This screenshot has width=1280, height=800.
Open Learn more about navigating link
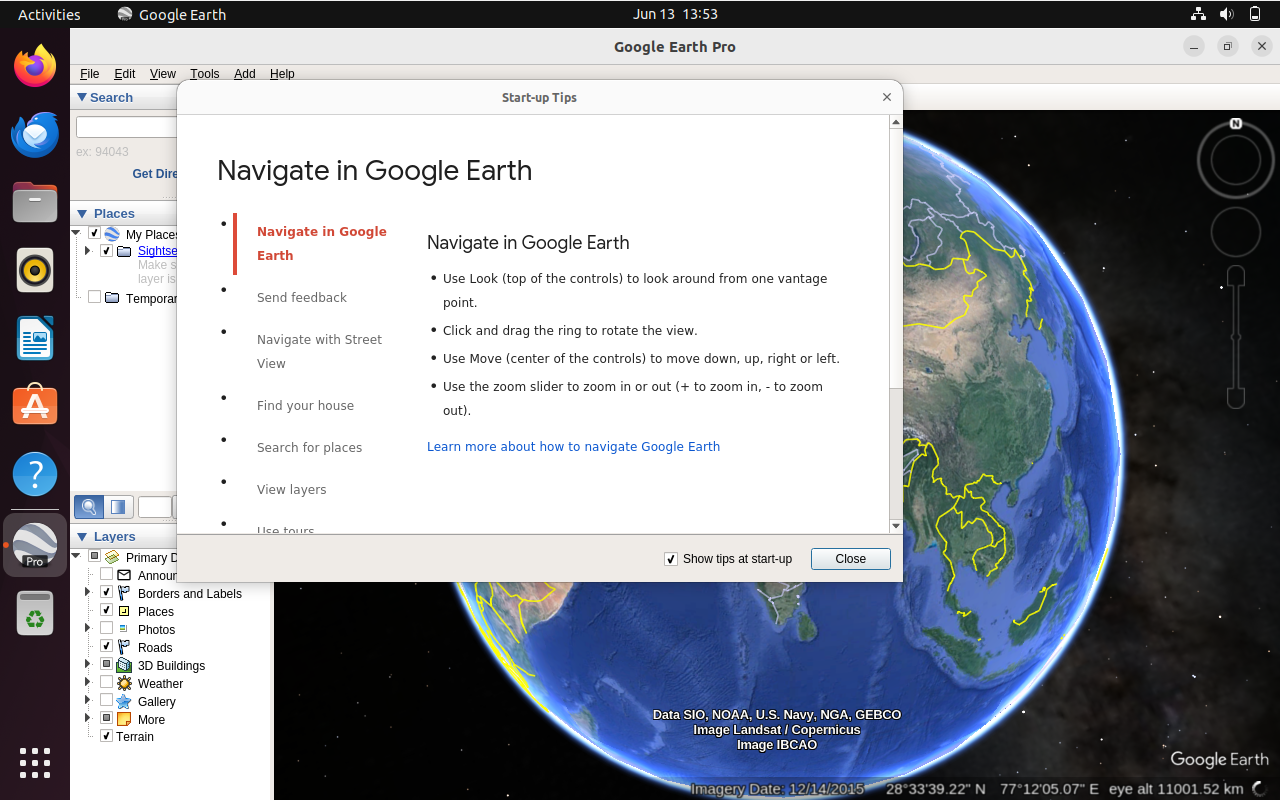[x=573, y=447]
